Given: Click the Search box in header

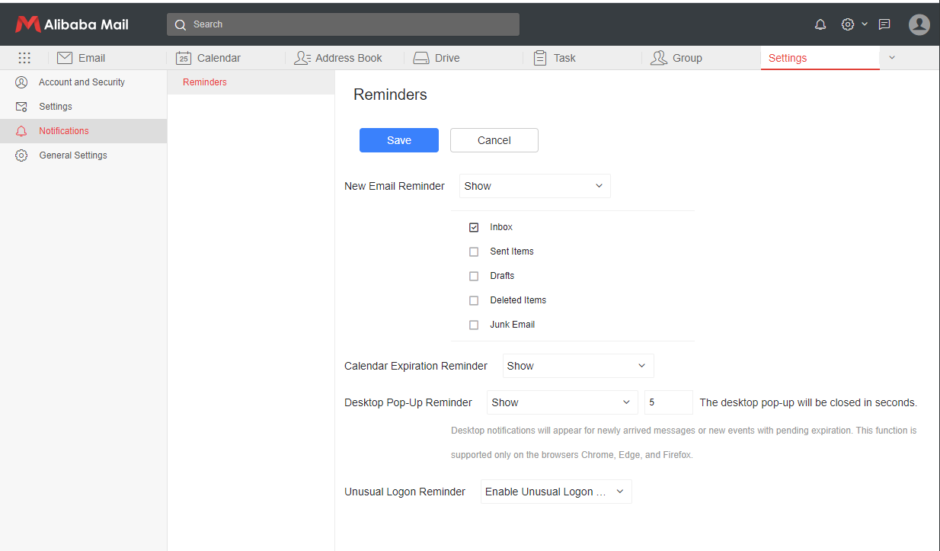Looking at the screenshot, I should pos(343,24).
